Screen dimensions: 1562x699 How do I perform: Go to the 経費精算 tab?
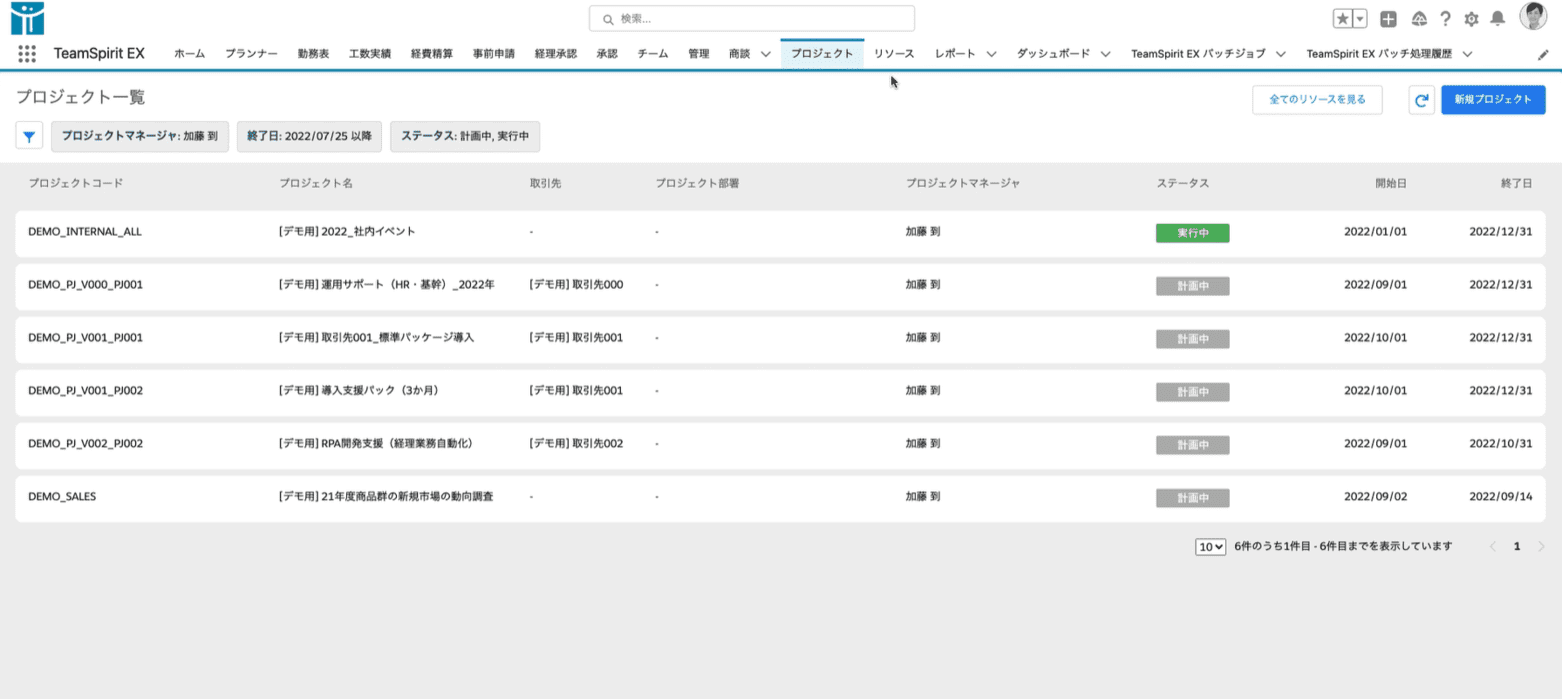point(431,54)
